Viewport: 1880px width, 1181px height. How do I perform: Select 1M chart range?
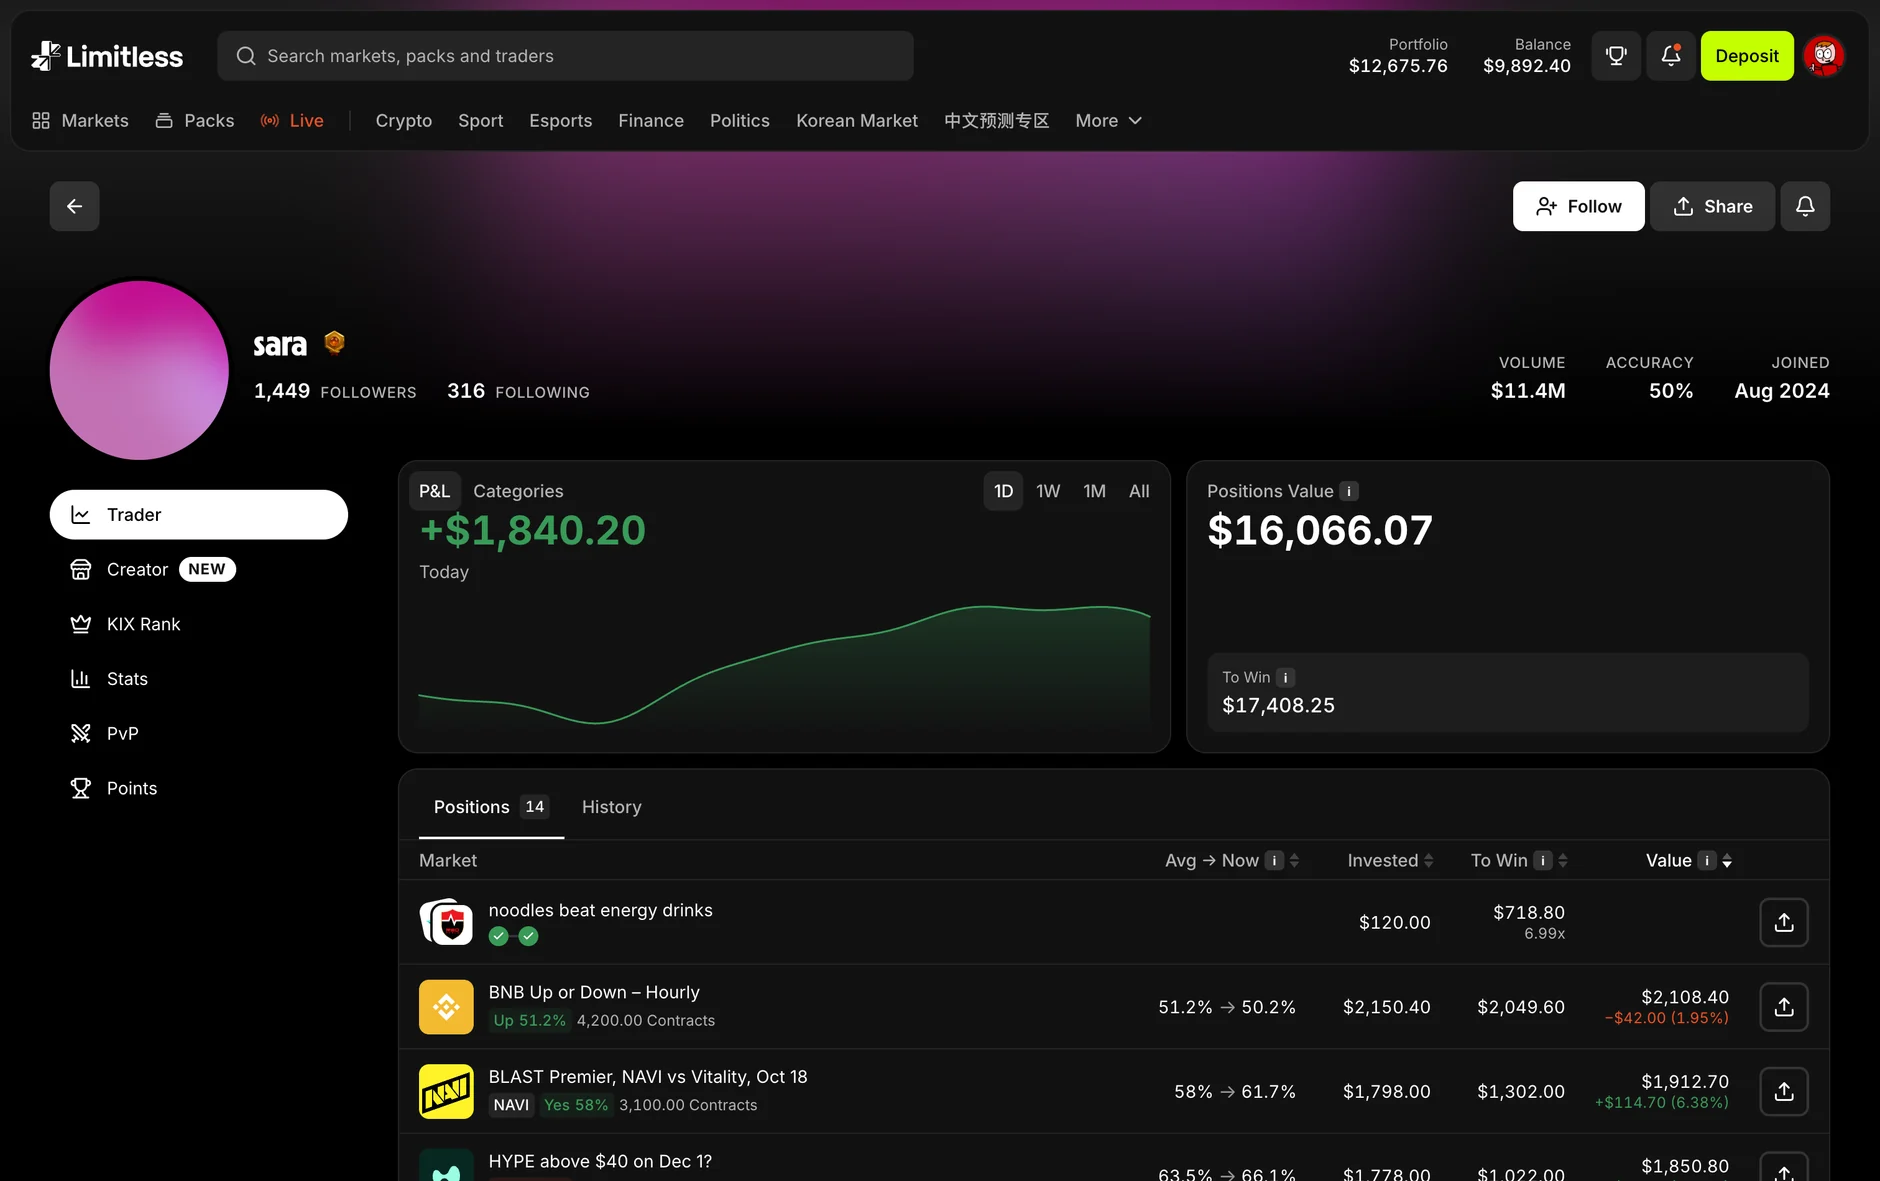[x=1095, y=491]
